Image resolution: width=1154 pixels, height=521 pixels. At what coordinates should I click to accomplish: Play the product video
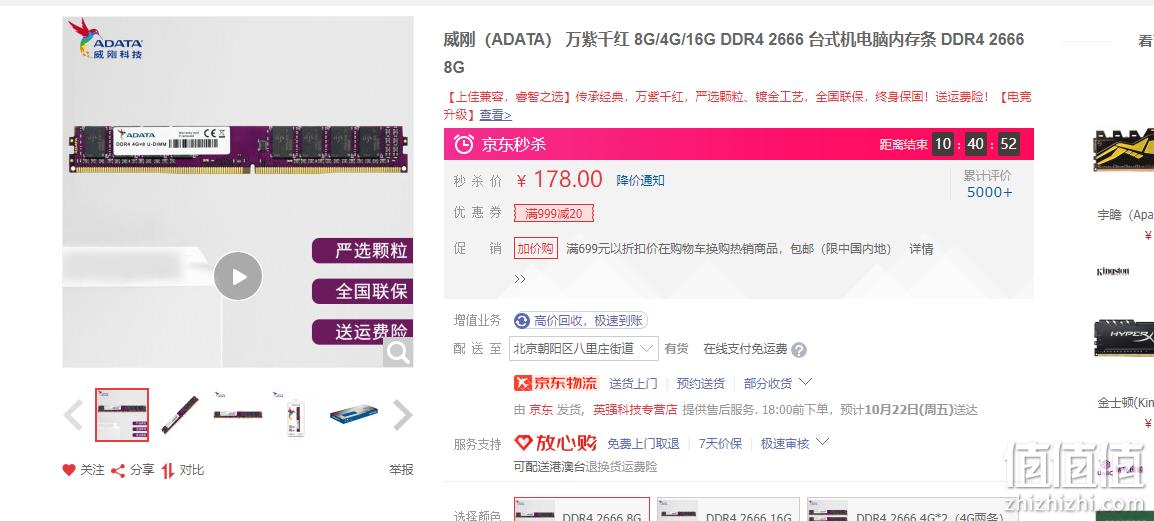coord(238,276)
